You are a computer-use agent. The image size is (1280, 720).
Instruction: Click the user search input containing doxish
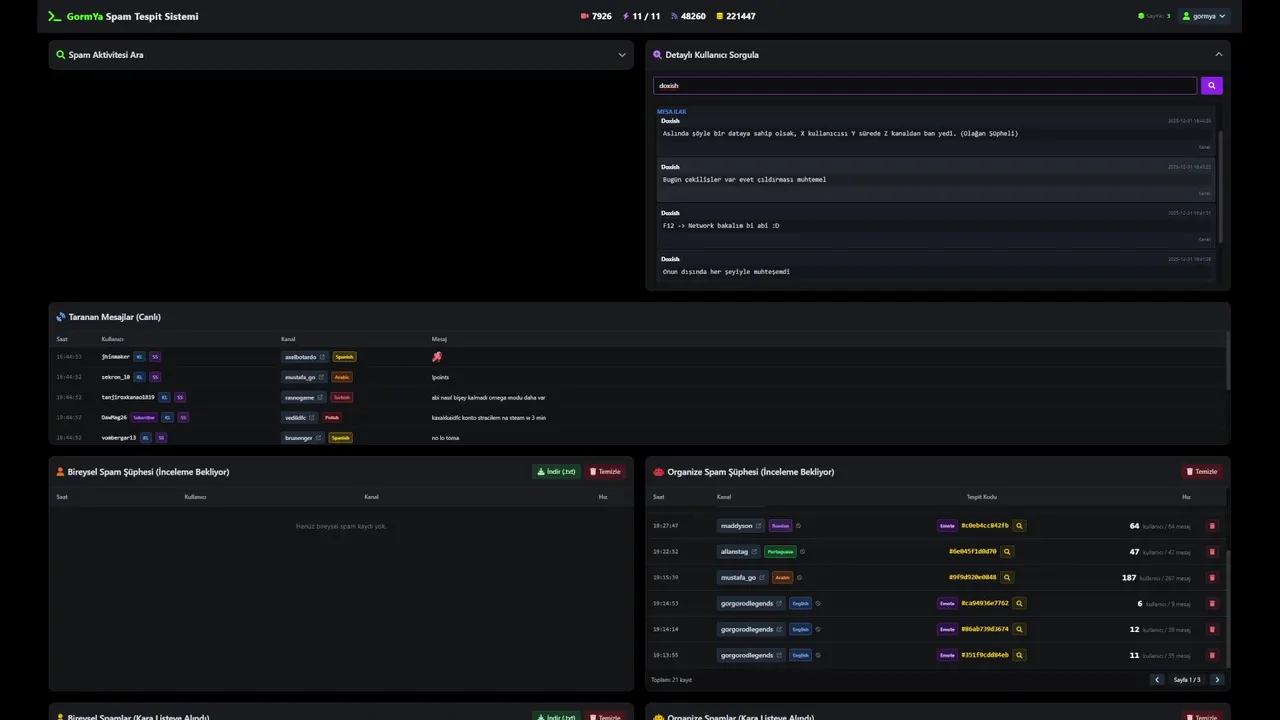(x=925, y=86)
